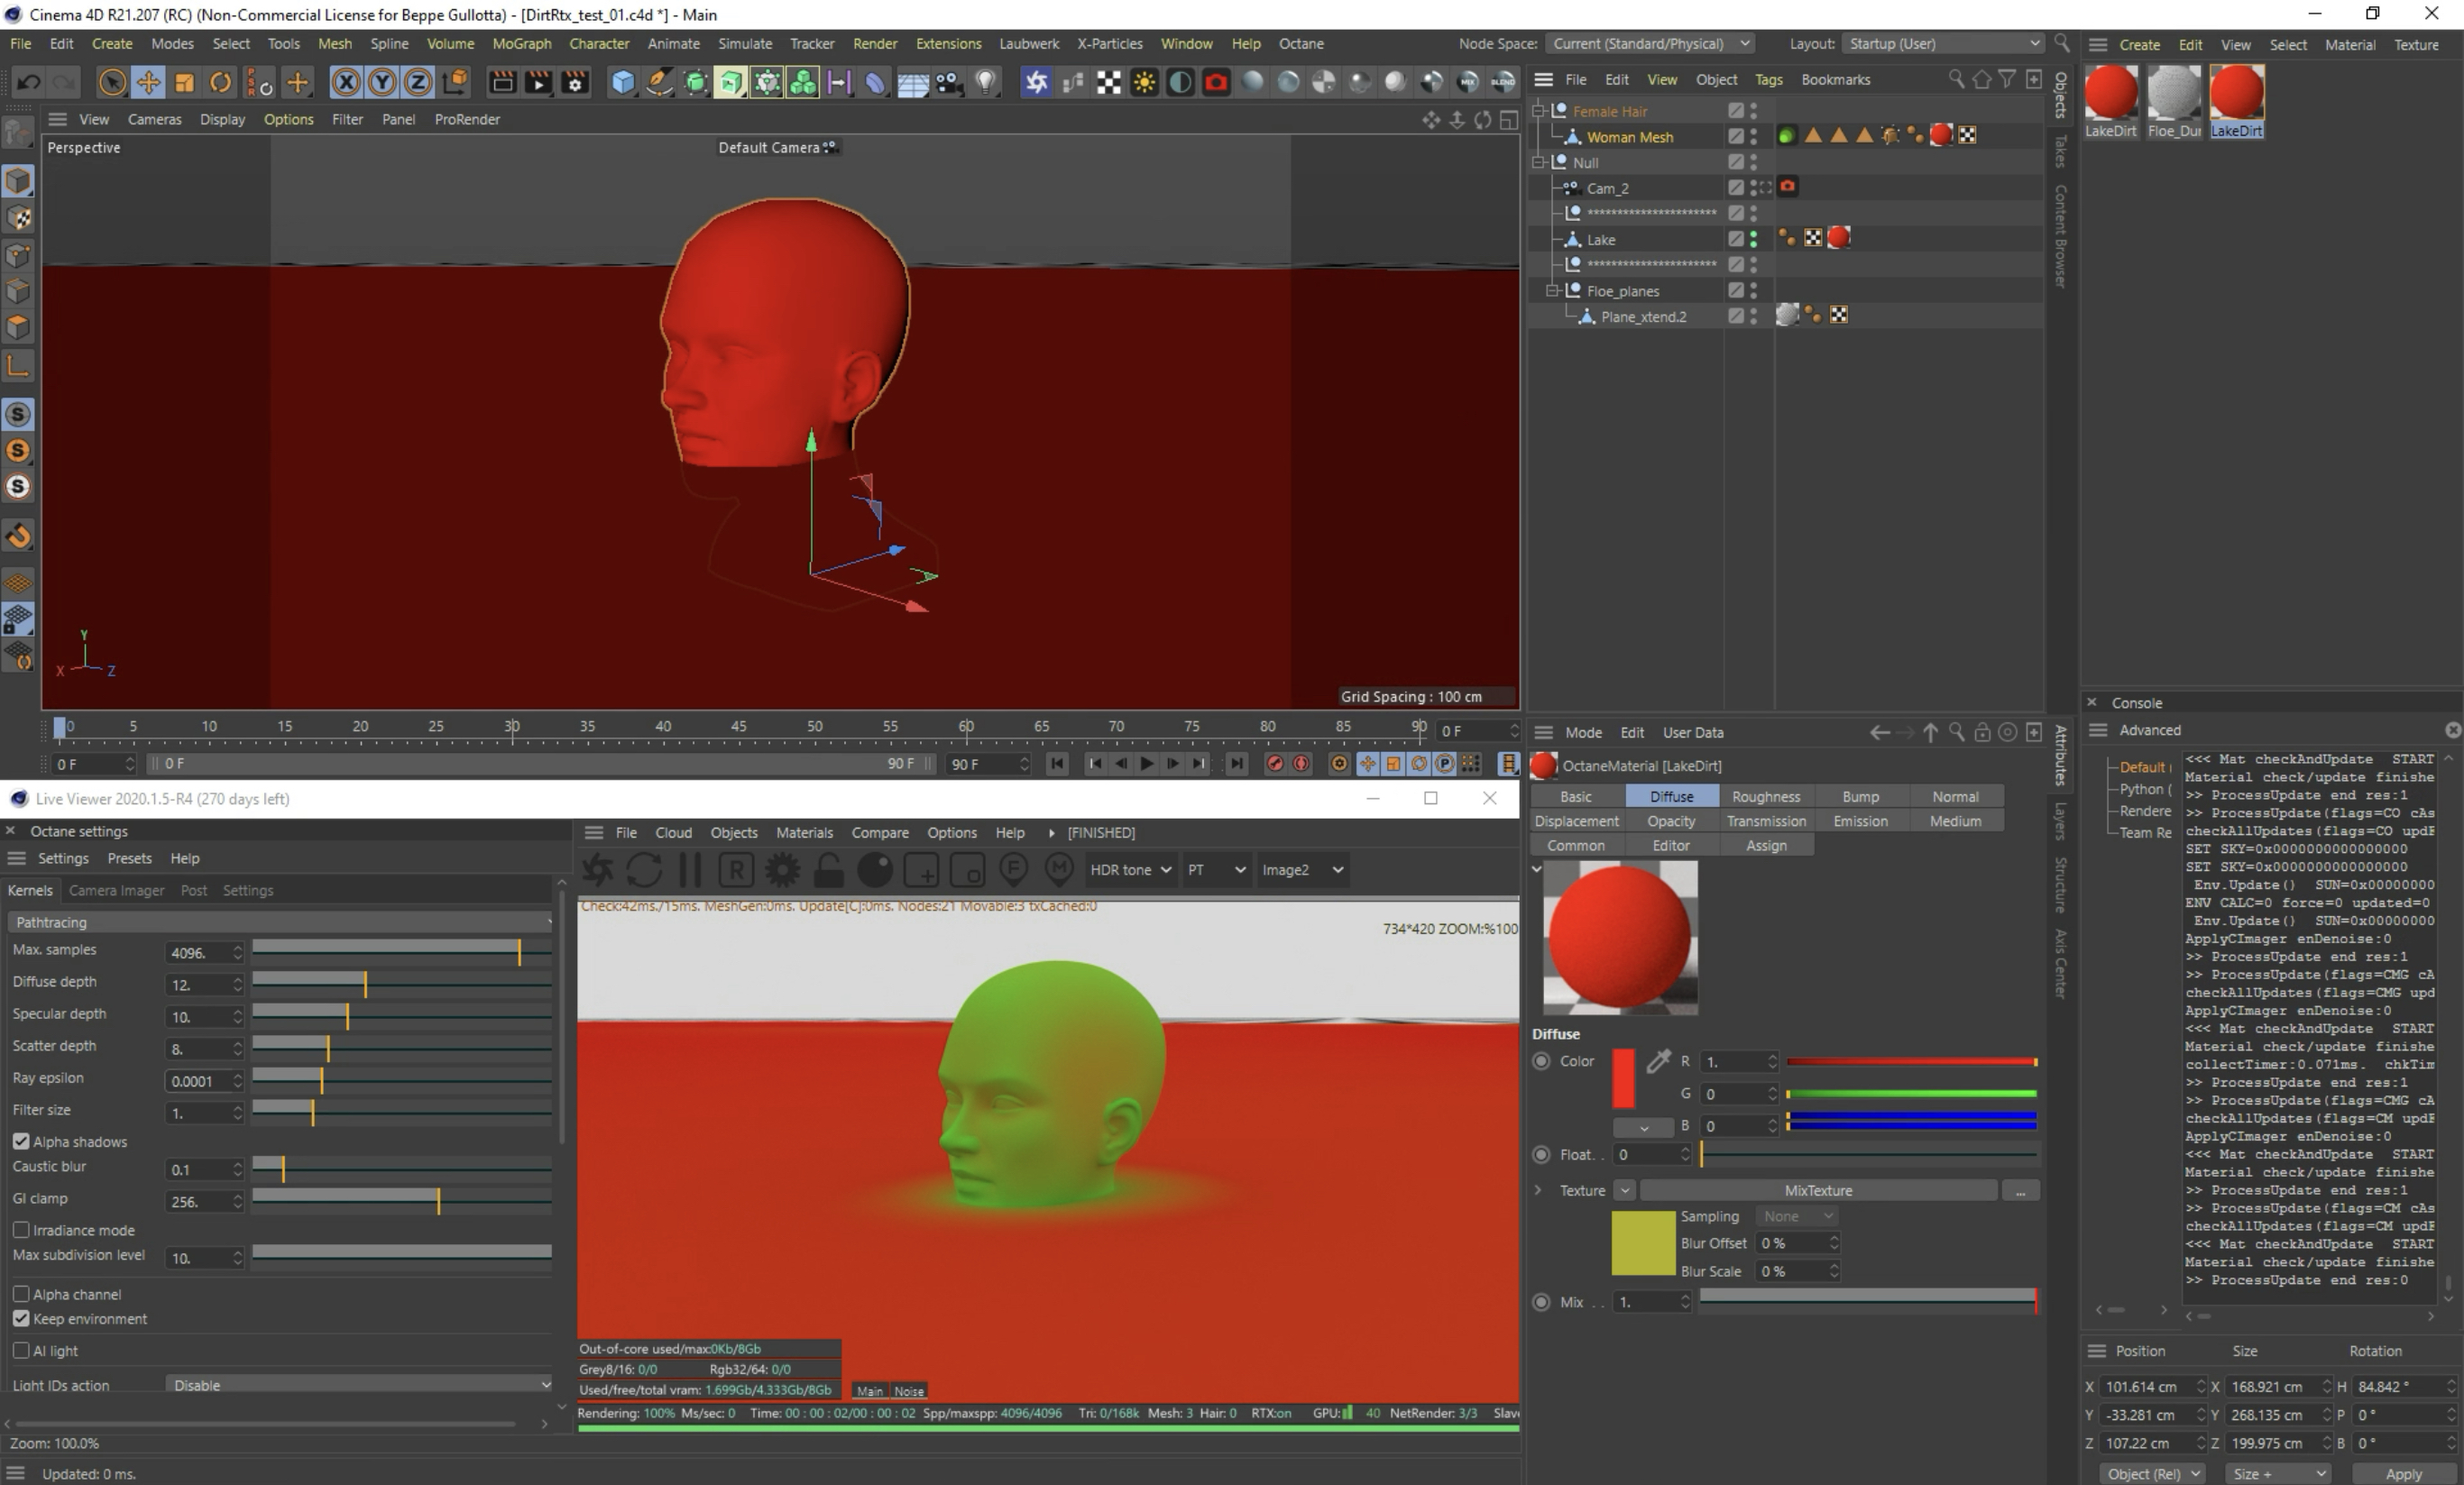
Task: Switch to the Roughness material tab
Action: [1765, 797]
